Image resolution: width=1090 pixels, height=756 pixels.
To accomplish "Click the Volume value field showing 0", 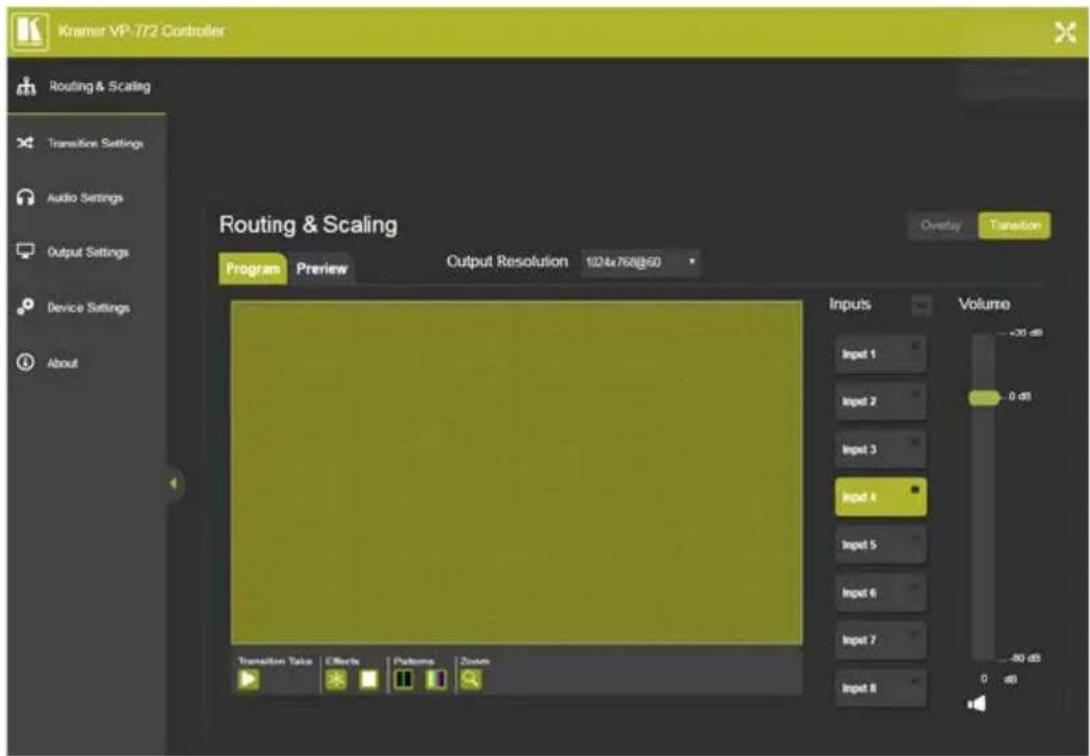I will [984, 679].
